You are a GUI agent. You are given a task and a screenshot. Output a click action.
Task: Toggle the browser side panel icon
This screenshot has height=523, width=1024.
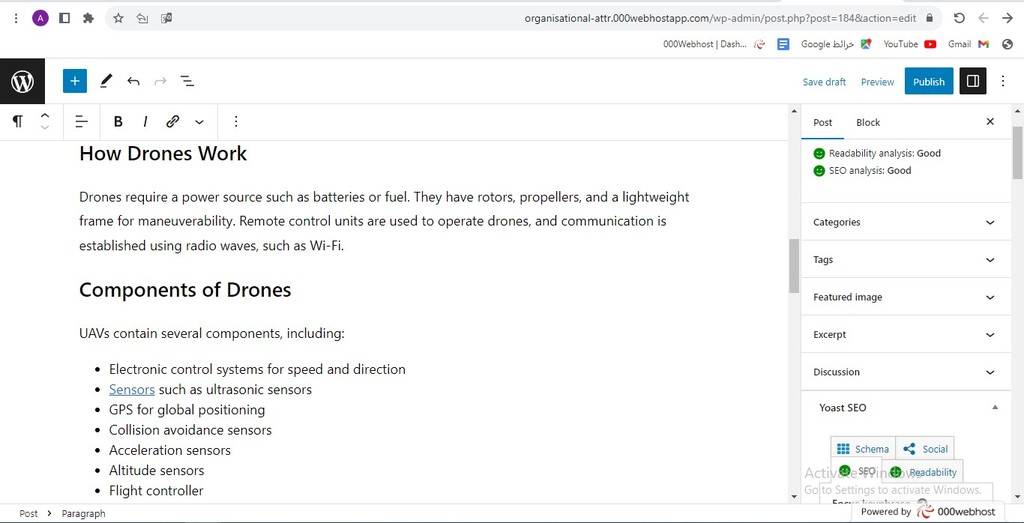(64, 18)
